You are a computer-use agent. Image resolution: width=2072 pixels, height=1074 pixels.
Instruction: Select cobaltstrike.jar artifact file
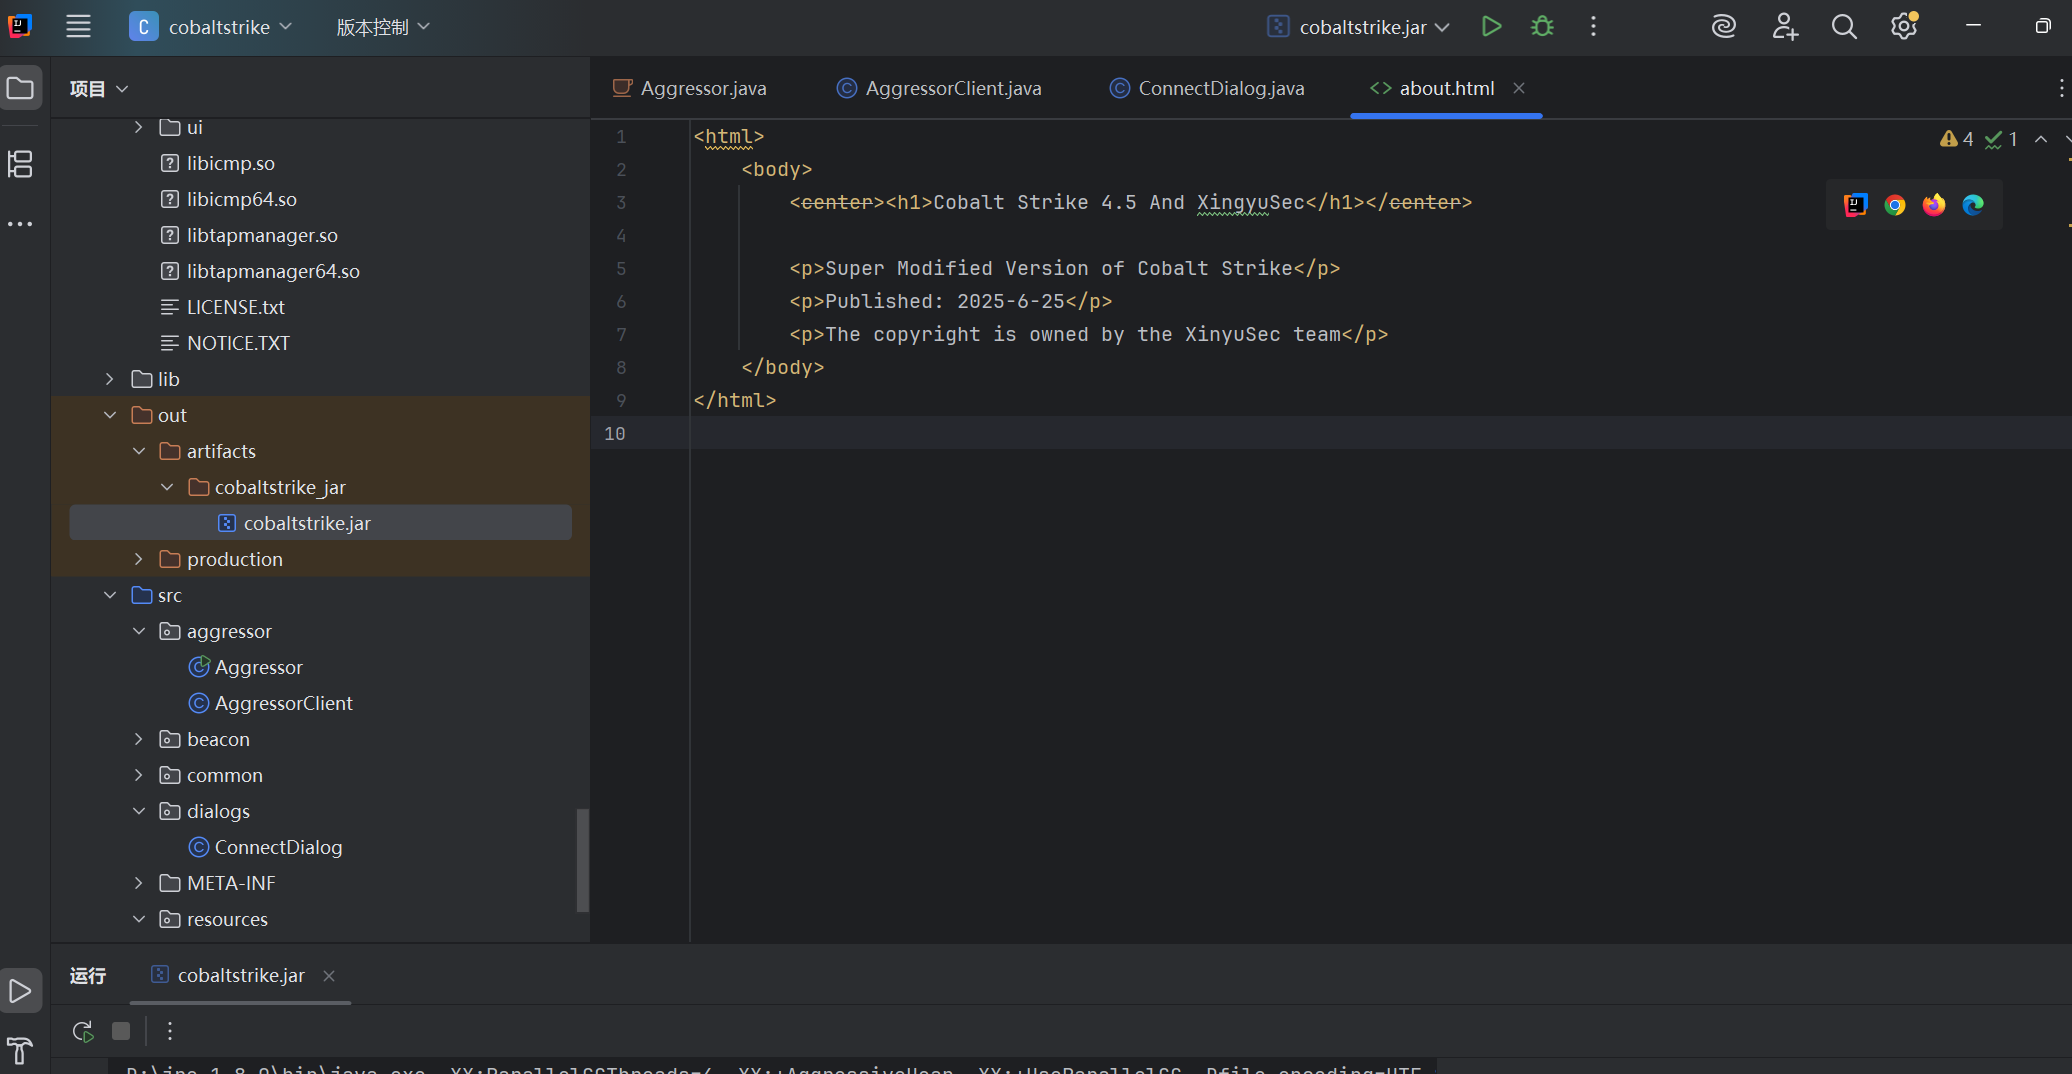320,523
